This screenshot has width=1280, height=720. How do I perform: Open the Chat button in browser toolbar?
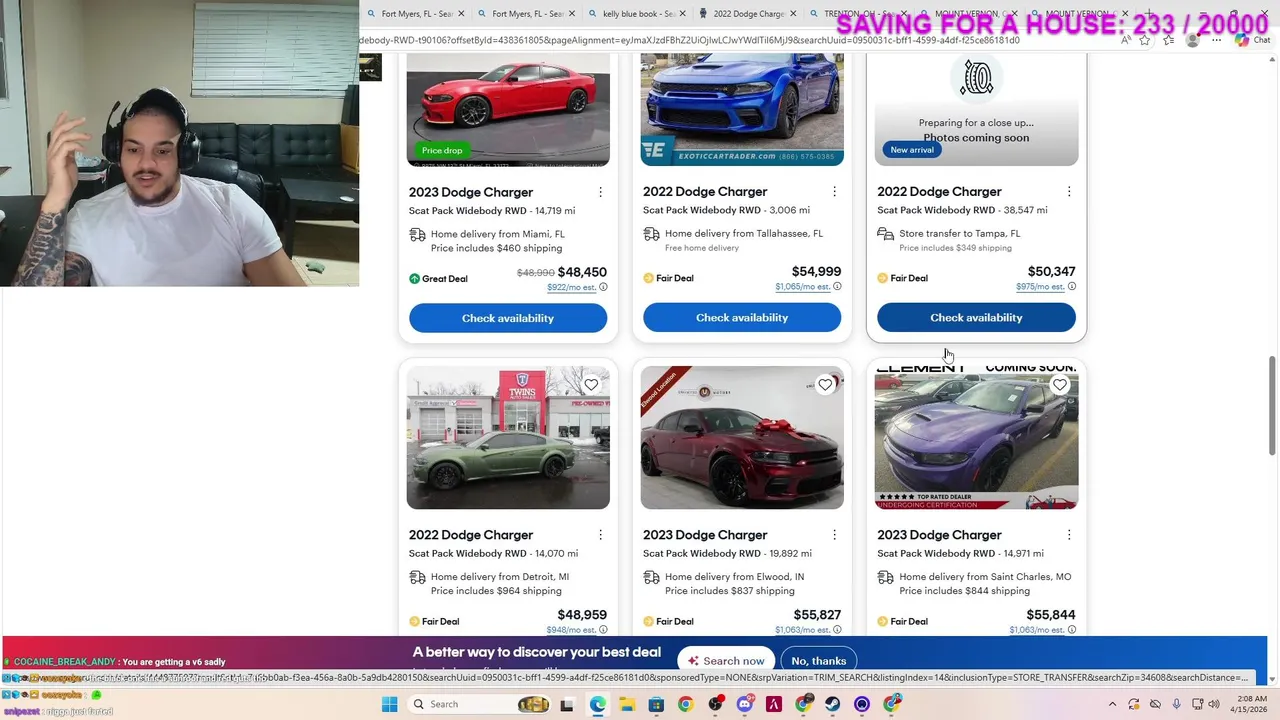tap(1252, 40)
